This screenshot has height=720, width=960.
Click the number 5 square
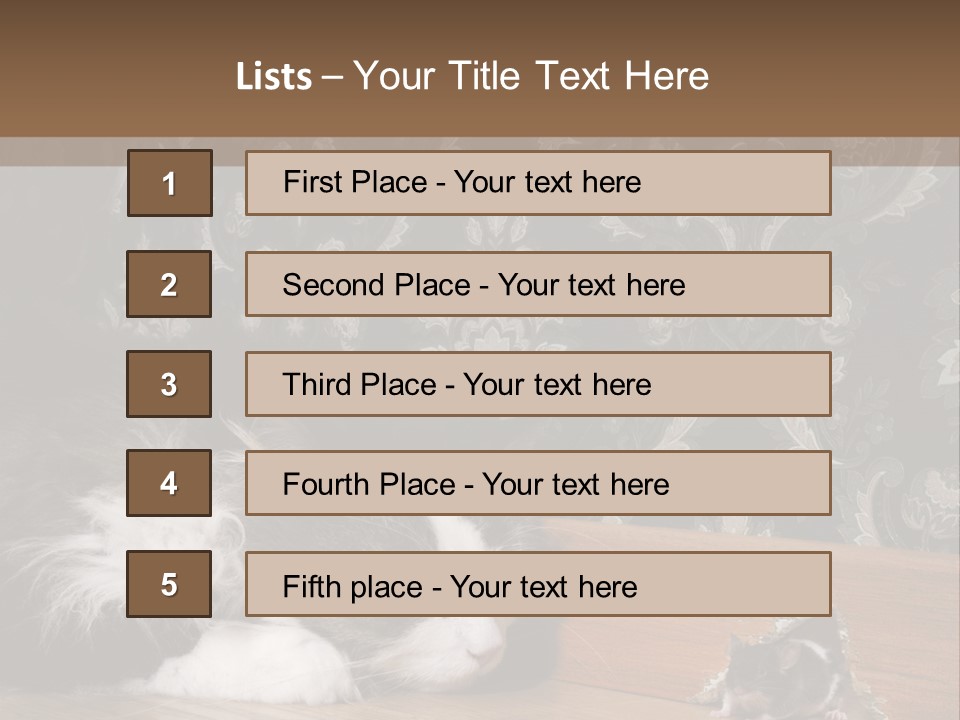pos(169,584)
